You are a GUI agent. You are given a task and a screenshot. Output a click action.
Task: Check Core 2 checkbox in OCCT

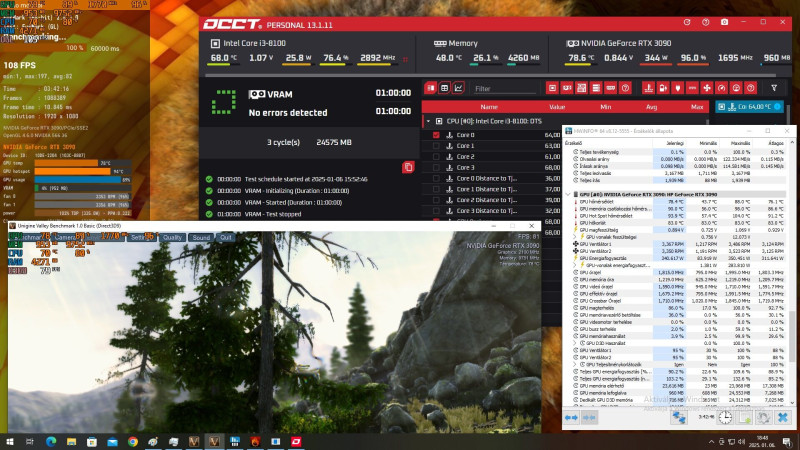436,157
